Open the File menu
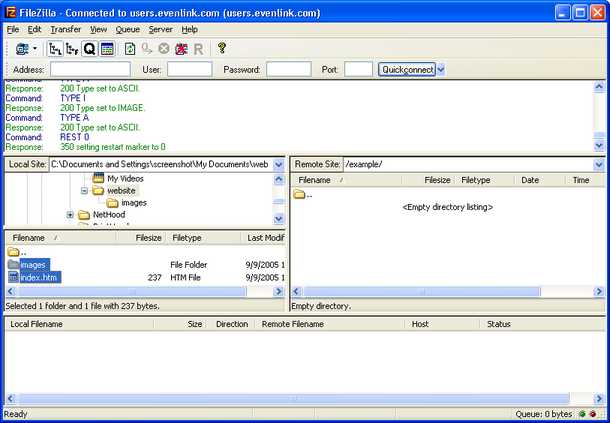The image size is (610, 423). coord(12,30)
